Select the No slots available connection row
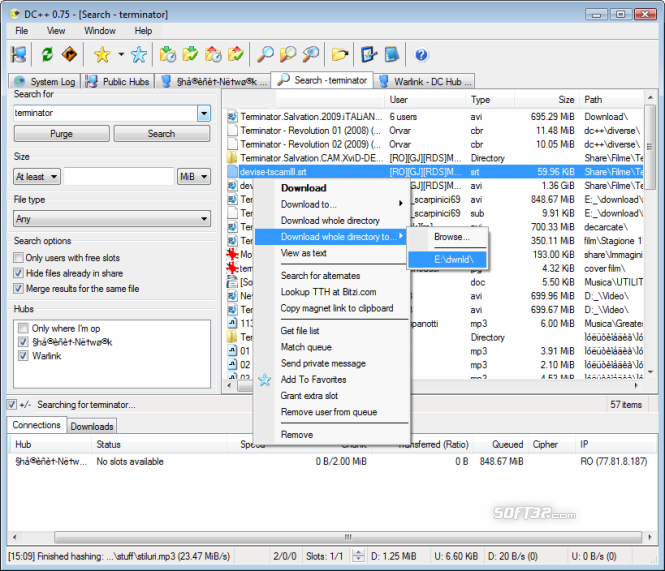 pos(332,461)
